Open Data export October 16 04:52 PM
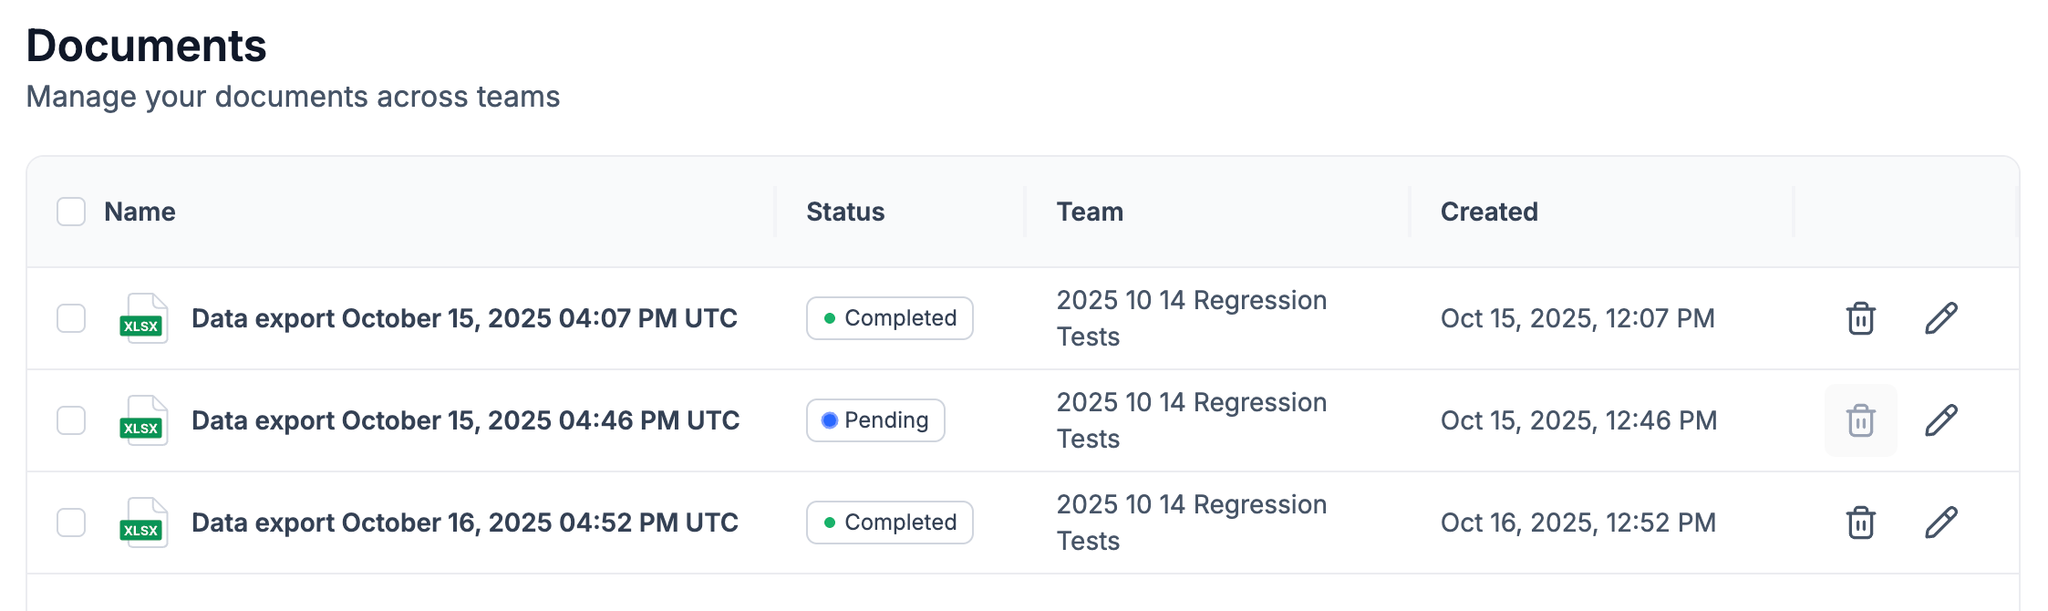The image size is (2048, 611). (464, 522)
